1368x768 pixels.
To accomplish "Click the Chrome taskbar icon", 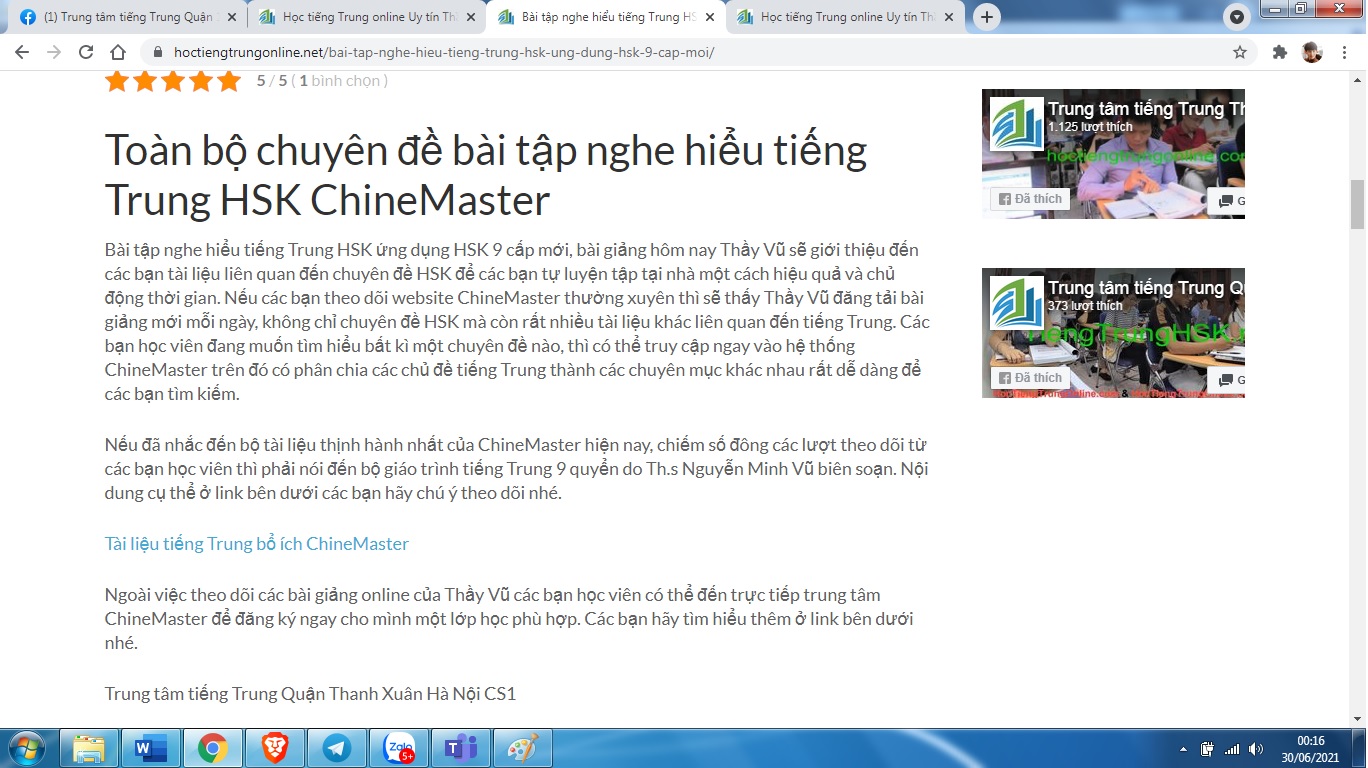I will (x=212, y=748).
